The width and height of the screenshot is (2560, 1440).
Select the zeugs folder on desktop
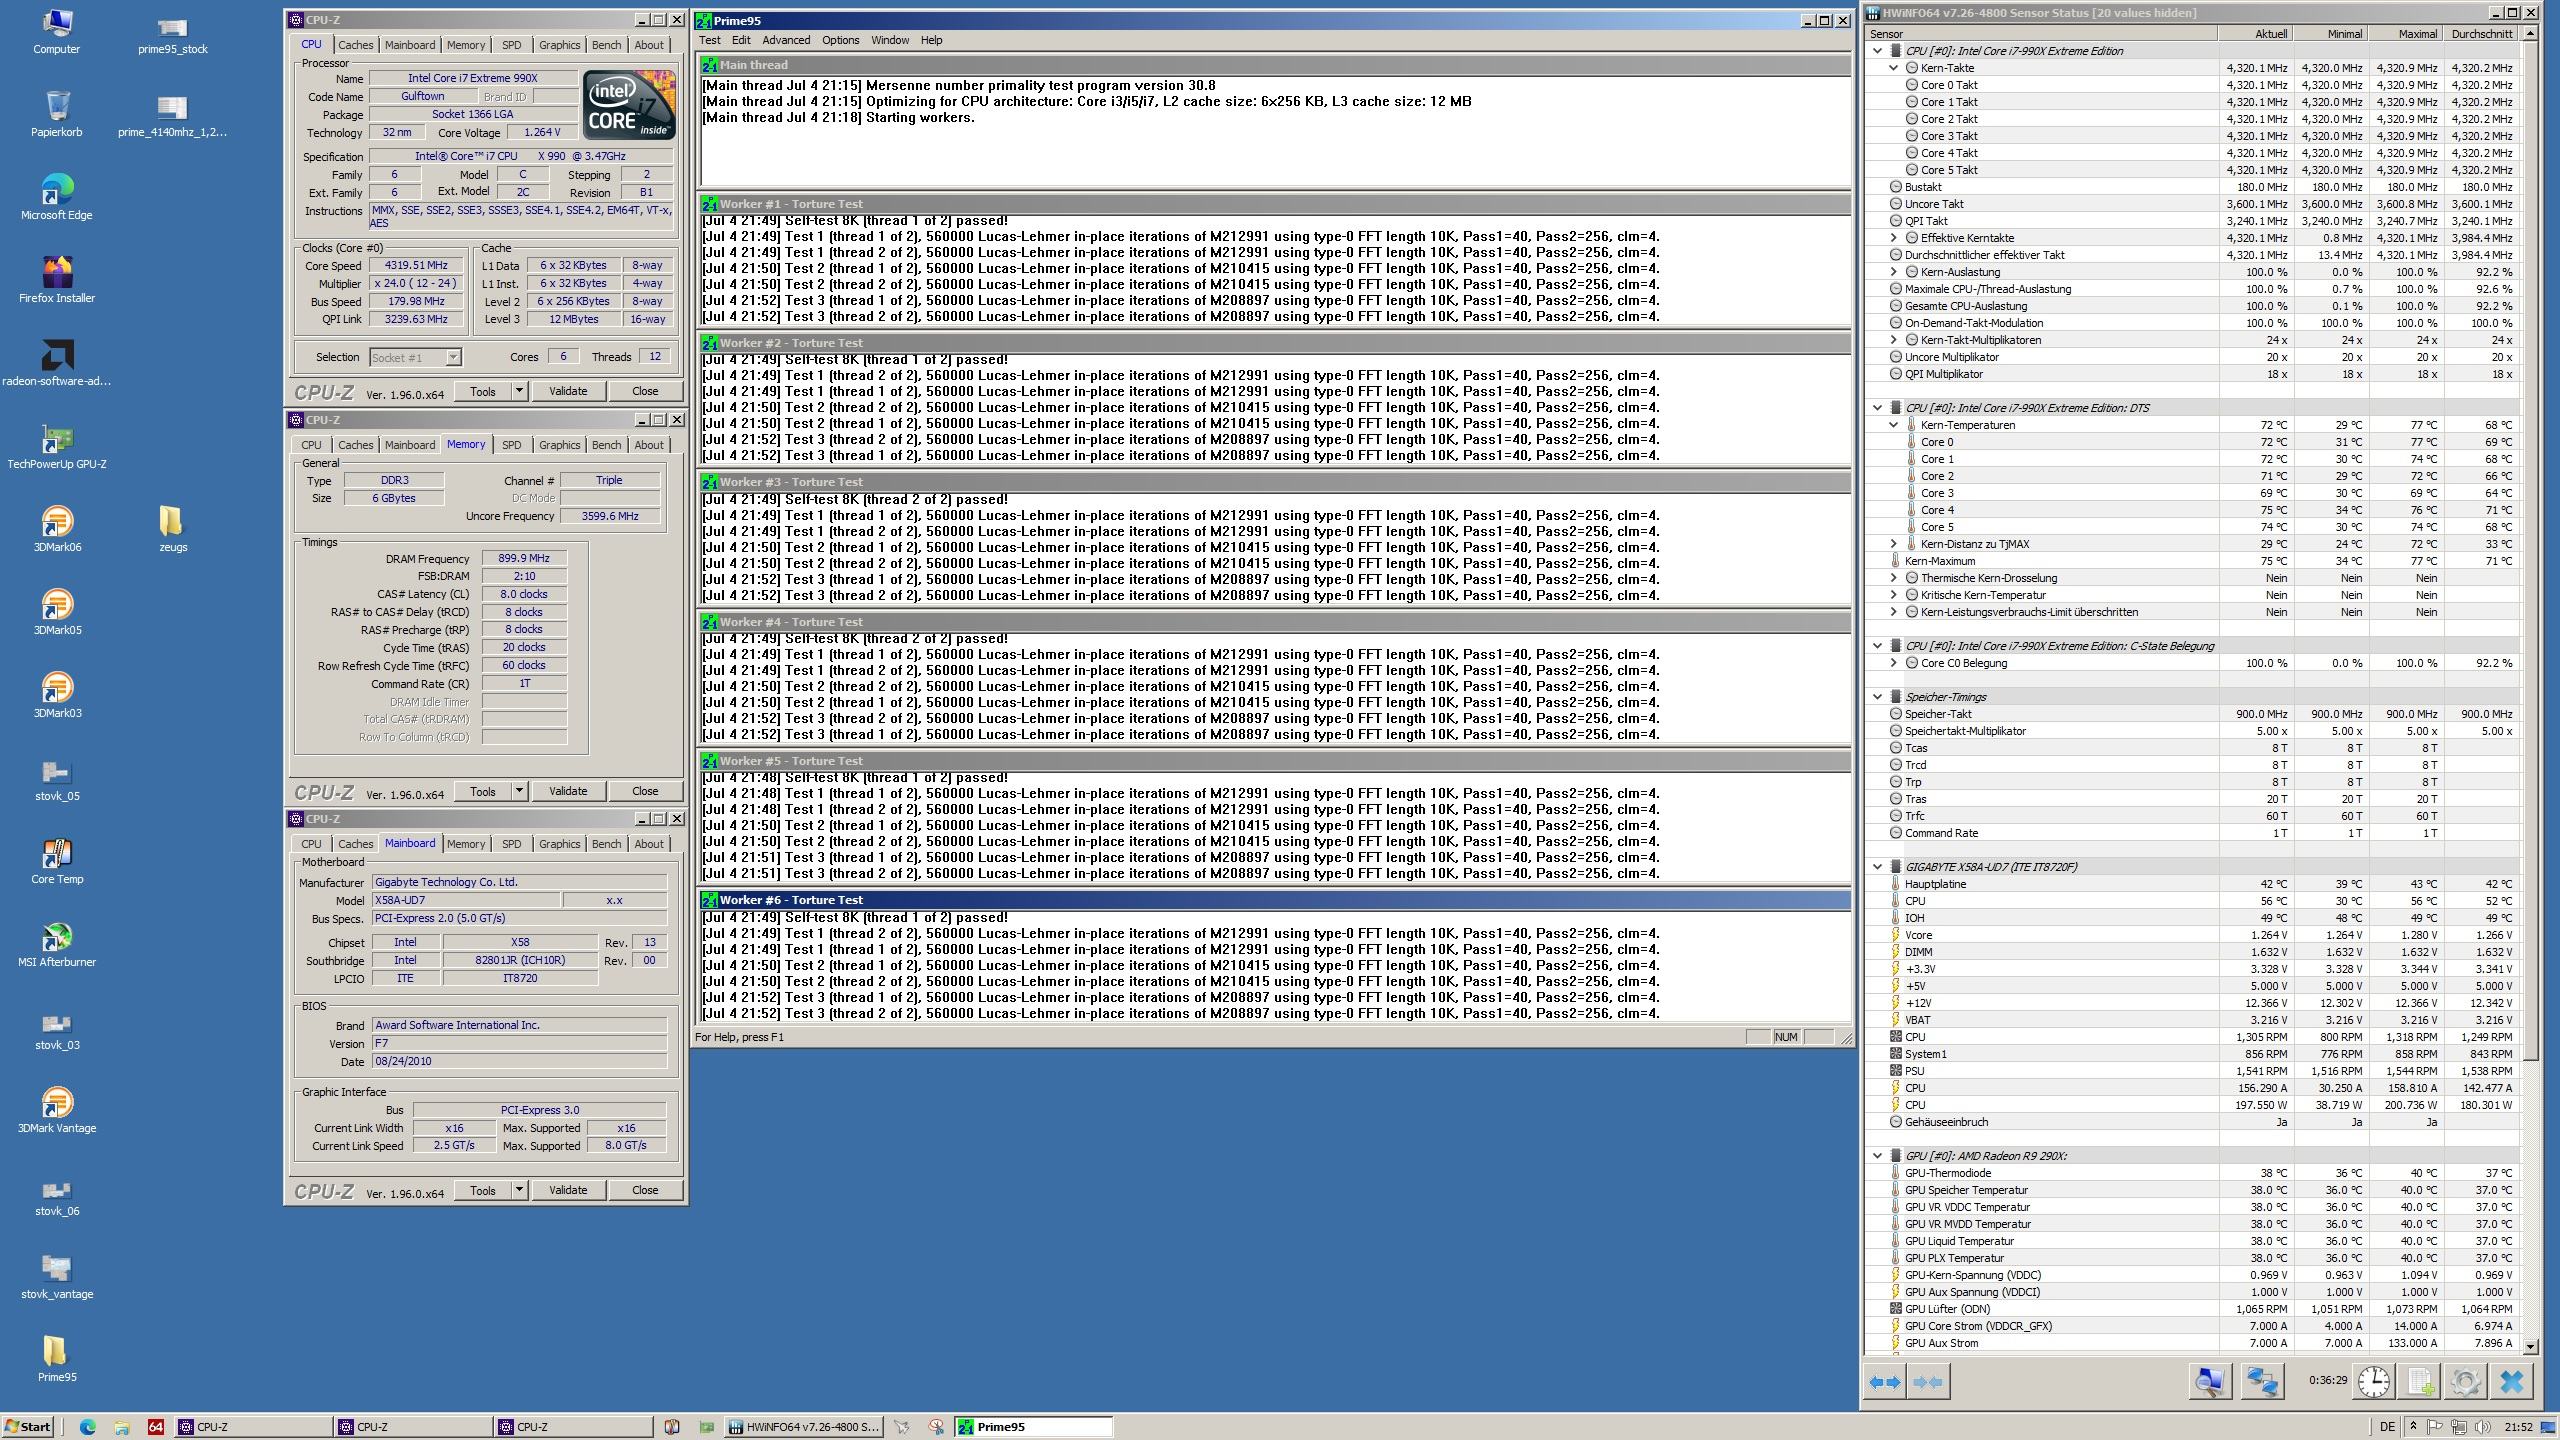[x=173, y=528]
